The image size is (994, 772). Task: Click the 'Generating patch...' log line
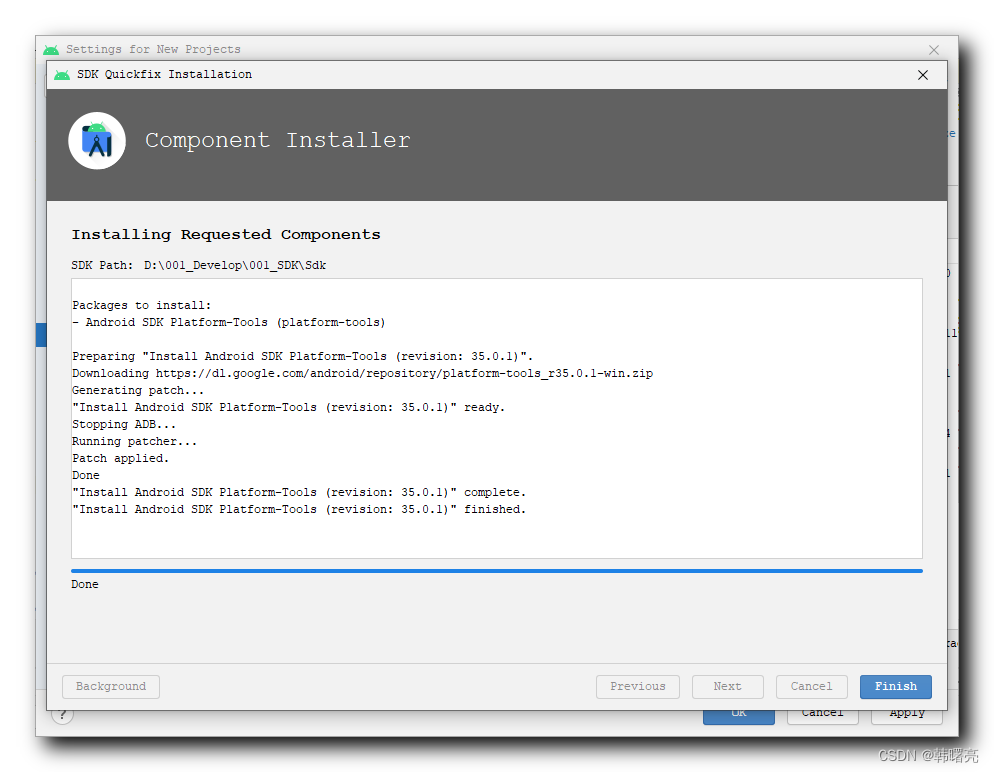click(x=138, y=390)
